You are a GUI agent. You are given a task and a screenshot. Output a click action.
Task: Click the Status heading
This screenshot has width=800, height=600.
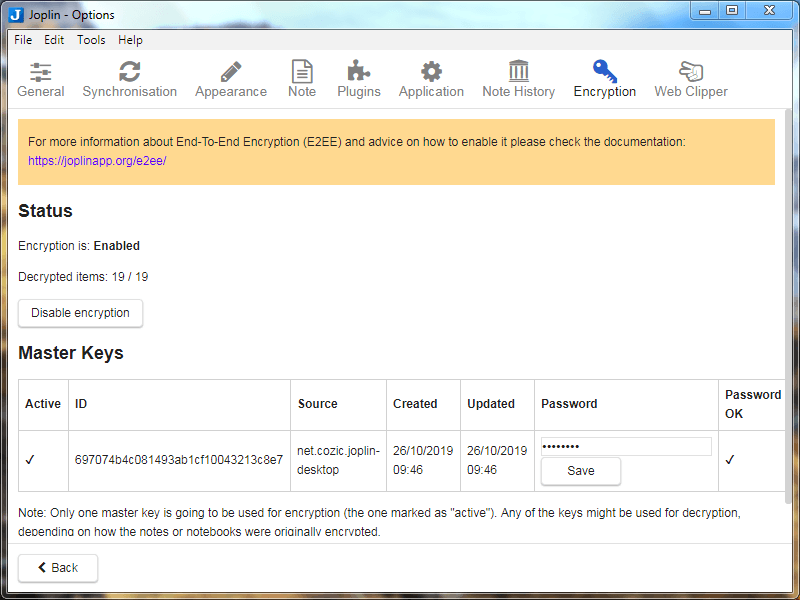[x=45, y=211]
